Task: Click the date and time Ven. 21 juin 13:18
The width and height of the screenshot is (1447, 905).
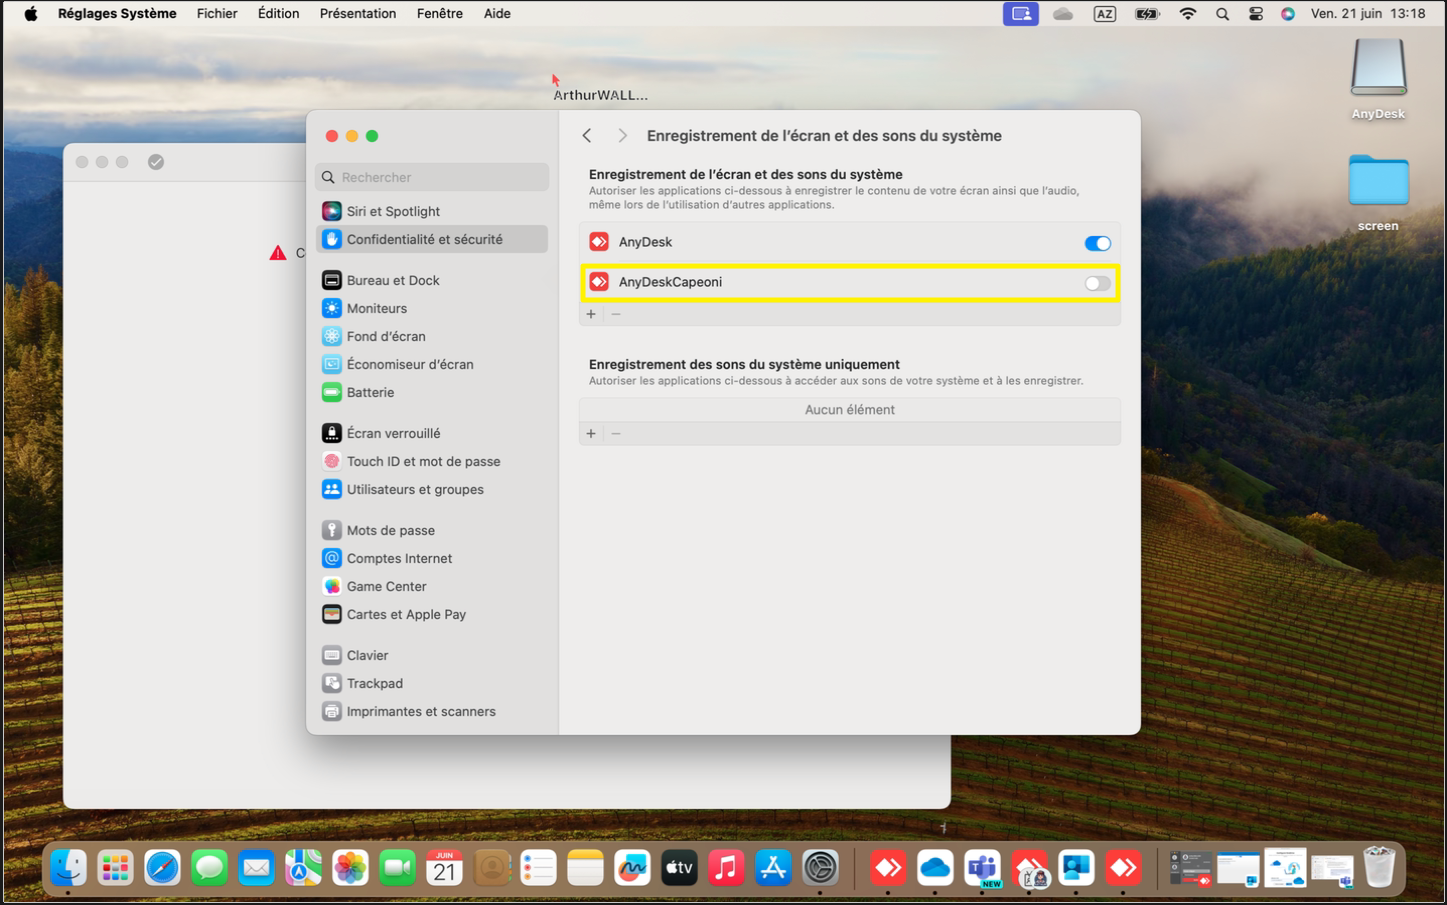Action: coord(1368,13)
